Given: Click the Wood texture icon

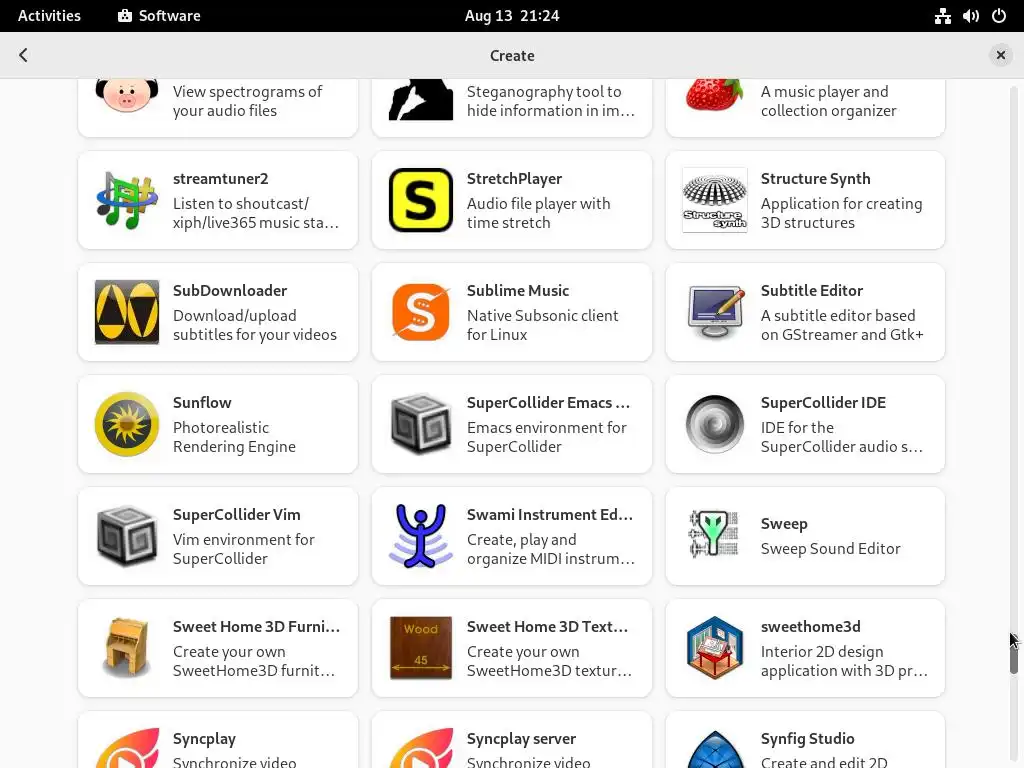Looking at the screenshot, I should (421, 648).
